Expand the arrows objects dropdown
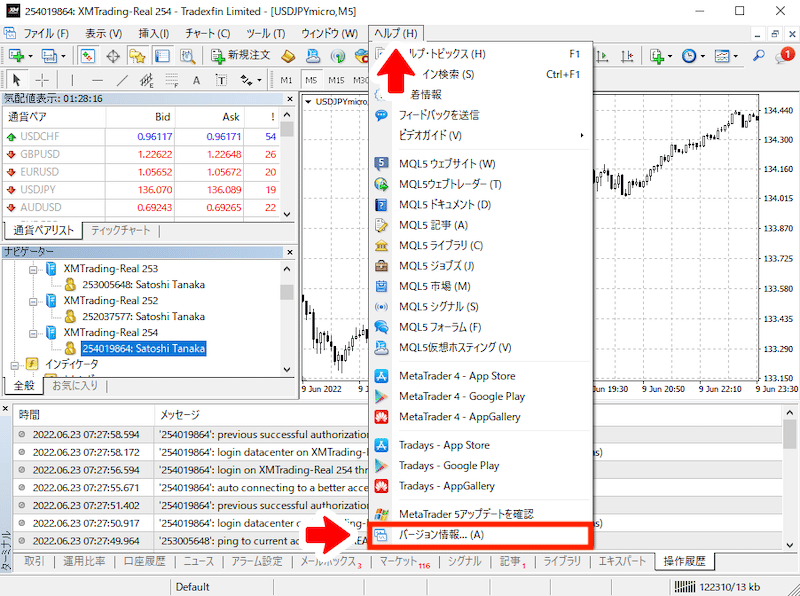The height and width of the screenshot is (596, 800). click(259, 81)
